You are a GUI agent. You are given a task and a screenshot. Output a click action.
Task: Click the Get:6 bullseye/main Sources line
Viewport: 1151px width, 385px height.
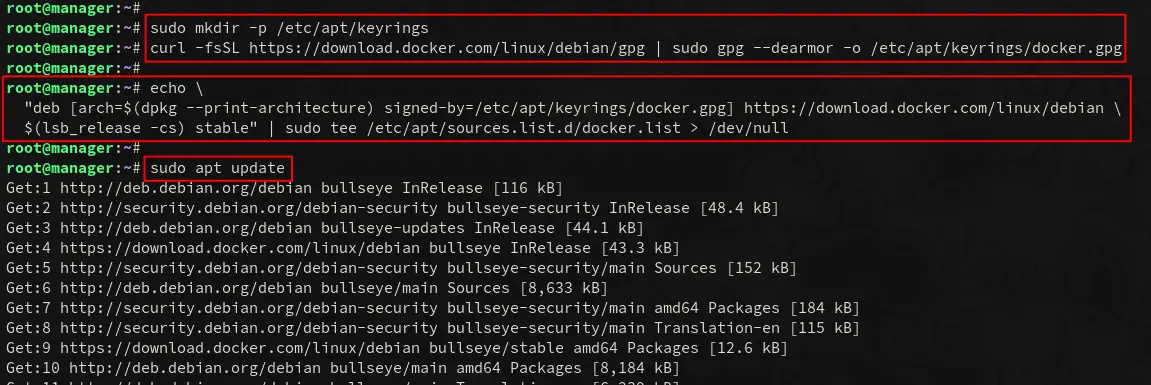point(307,288)
